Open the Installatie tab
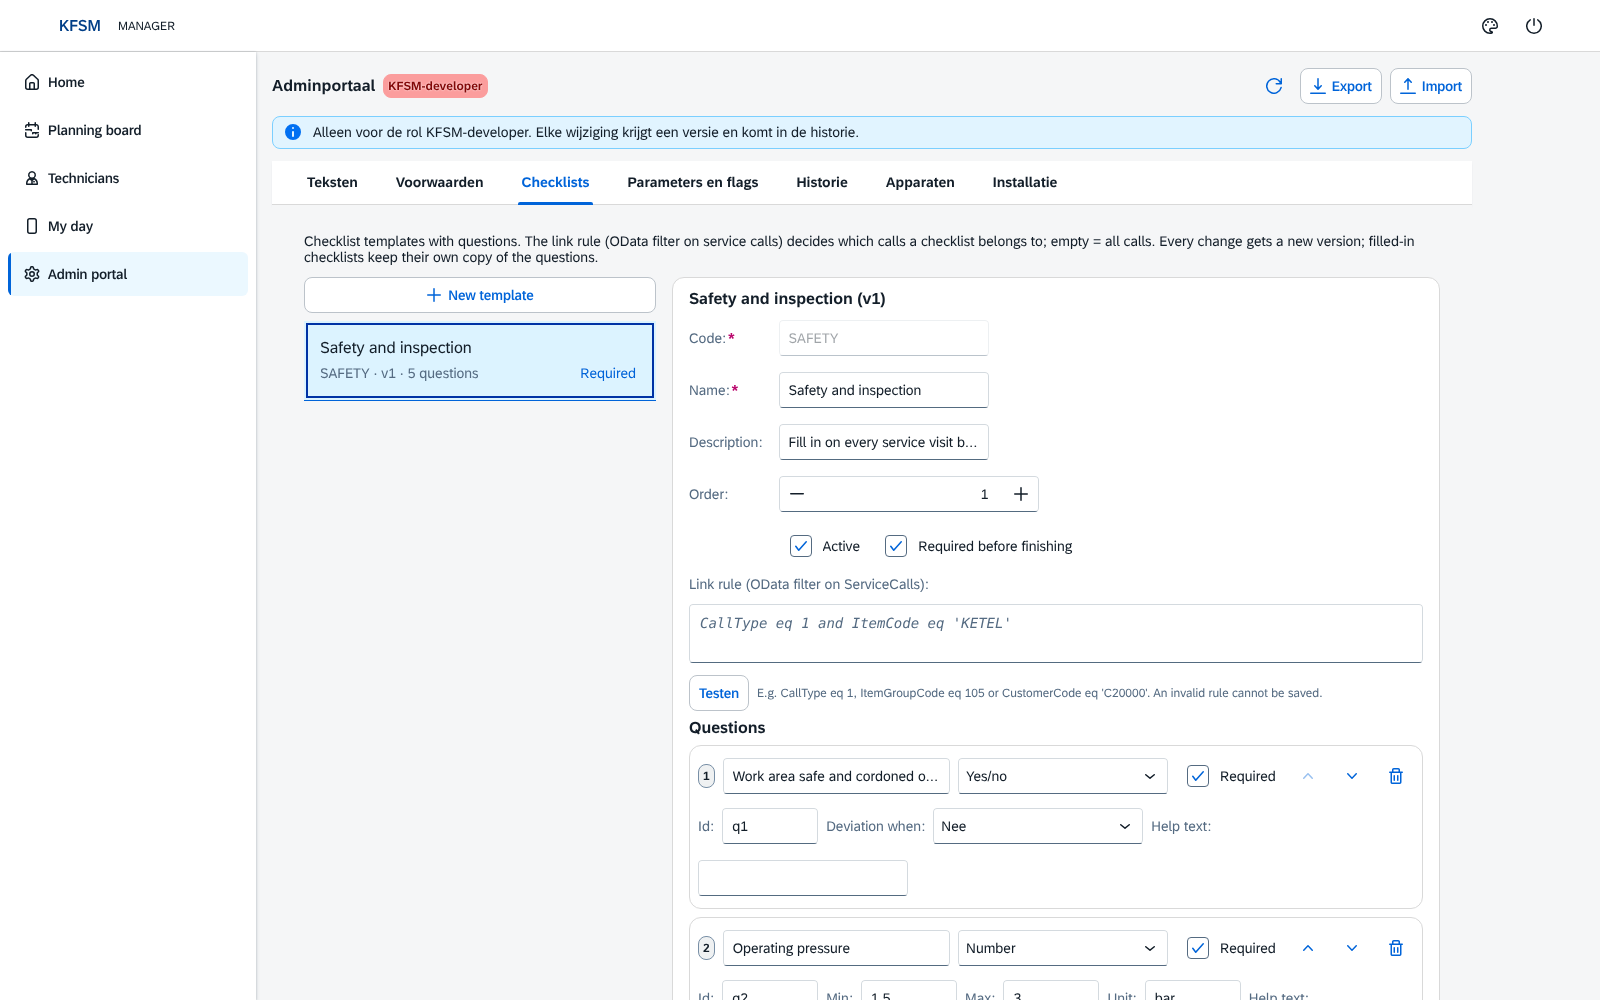This screenshot has width=1600, height=1000. [x=1025, y=182]
